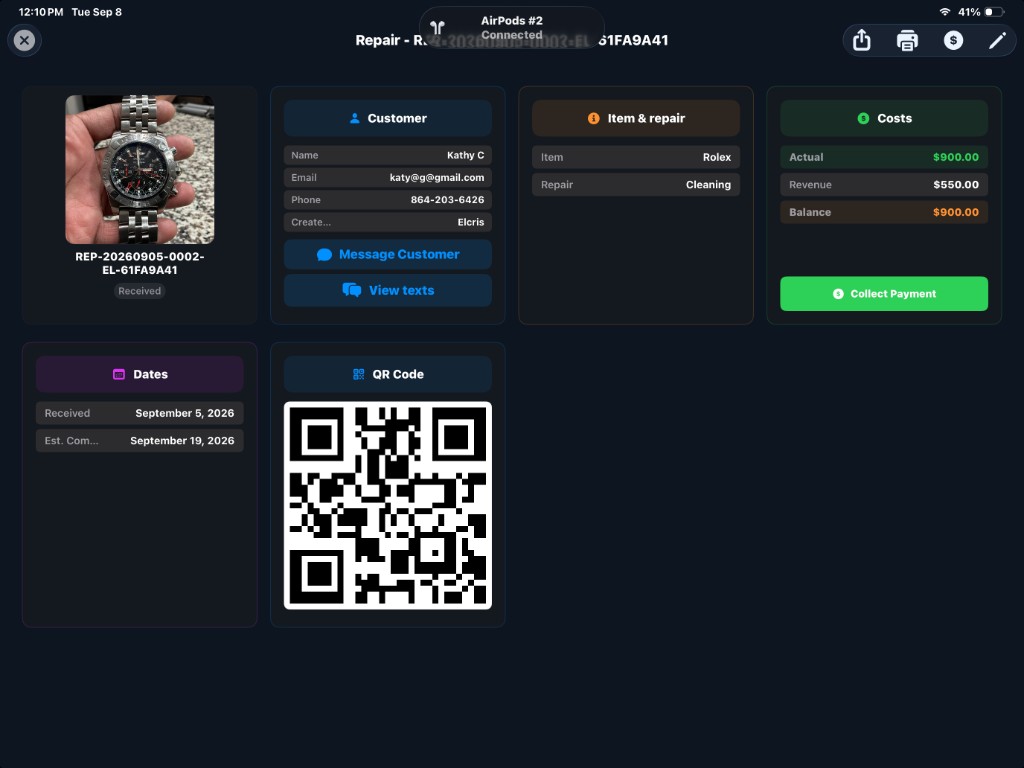This screenshot has width=1024, height=768.
Task: Click the QR icon in QR Code header
Action: pos(359,374)
